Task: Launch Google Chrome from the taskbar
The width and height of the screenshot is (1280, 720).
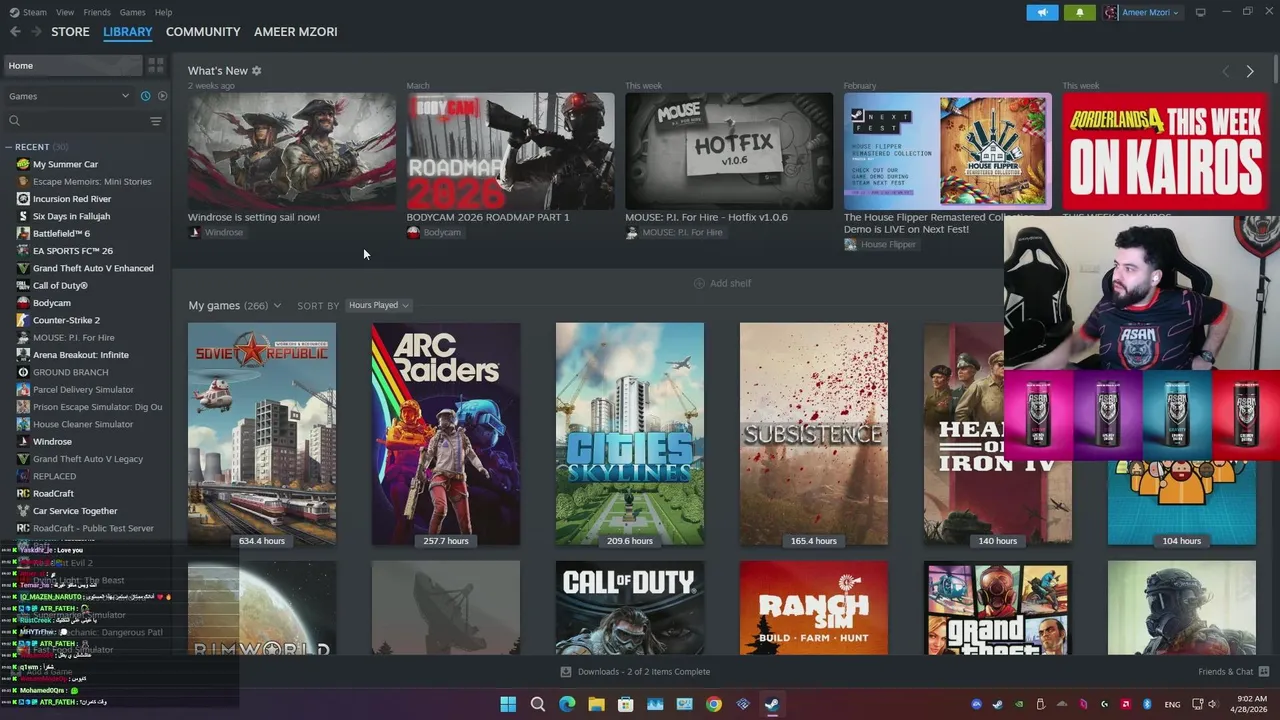Action: (713, 704)
